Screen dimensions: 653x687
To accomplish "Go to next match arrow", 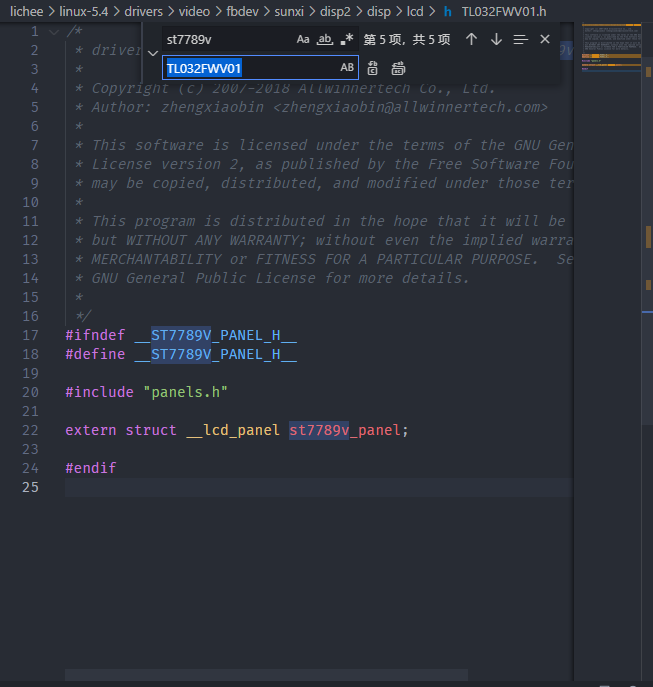I will click(496, 39).
